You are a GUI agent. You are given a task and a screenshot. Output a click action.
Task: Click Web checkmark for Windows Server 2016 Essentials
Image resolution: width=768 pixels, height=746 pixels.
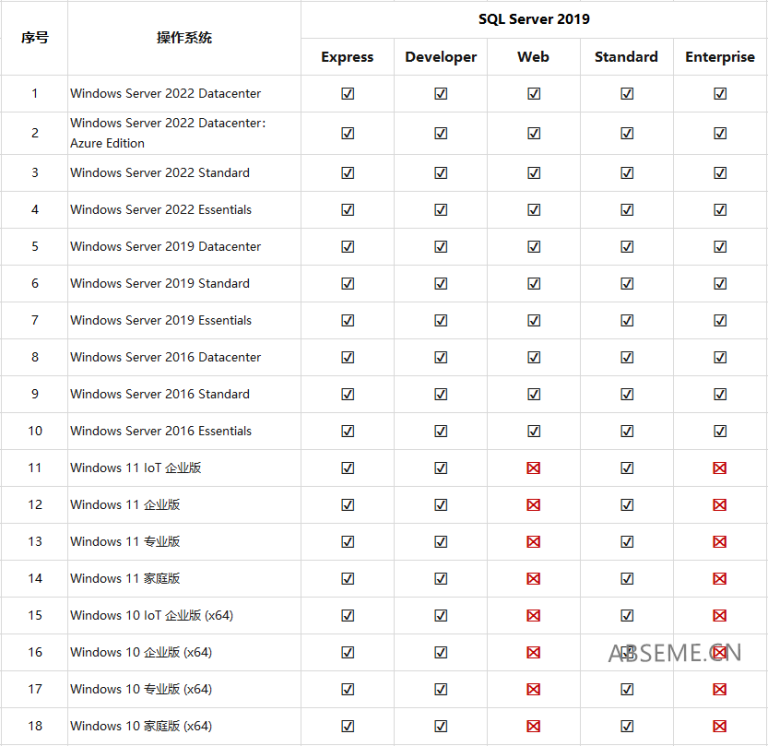pyautogui.click(x=533, y=431)
